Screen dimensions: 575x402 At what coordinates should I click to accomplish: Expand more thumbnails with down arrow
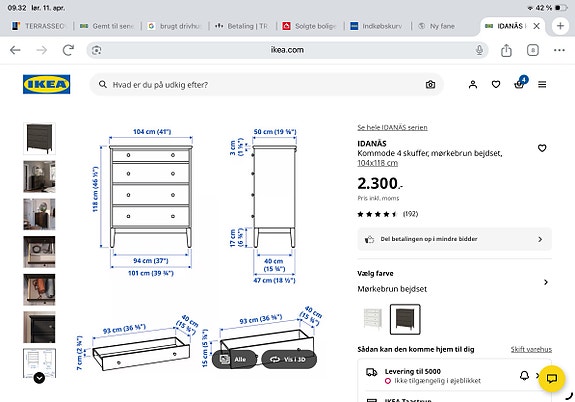click(x=39, y=378)
